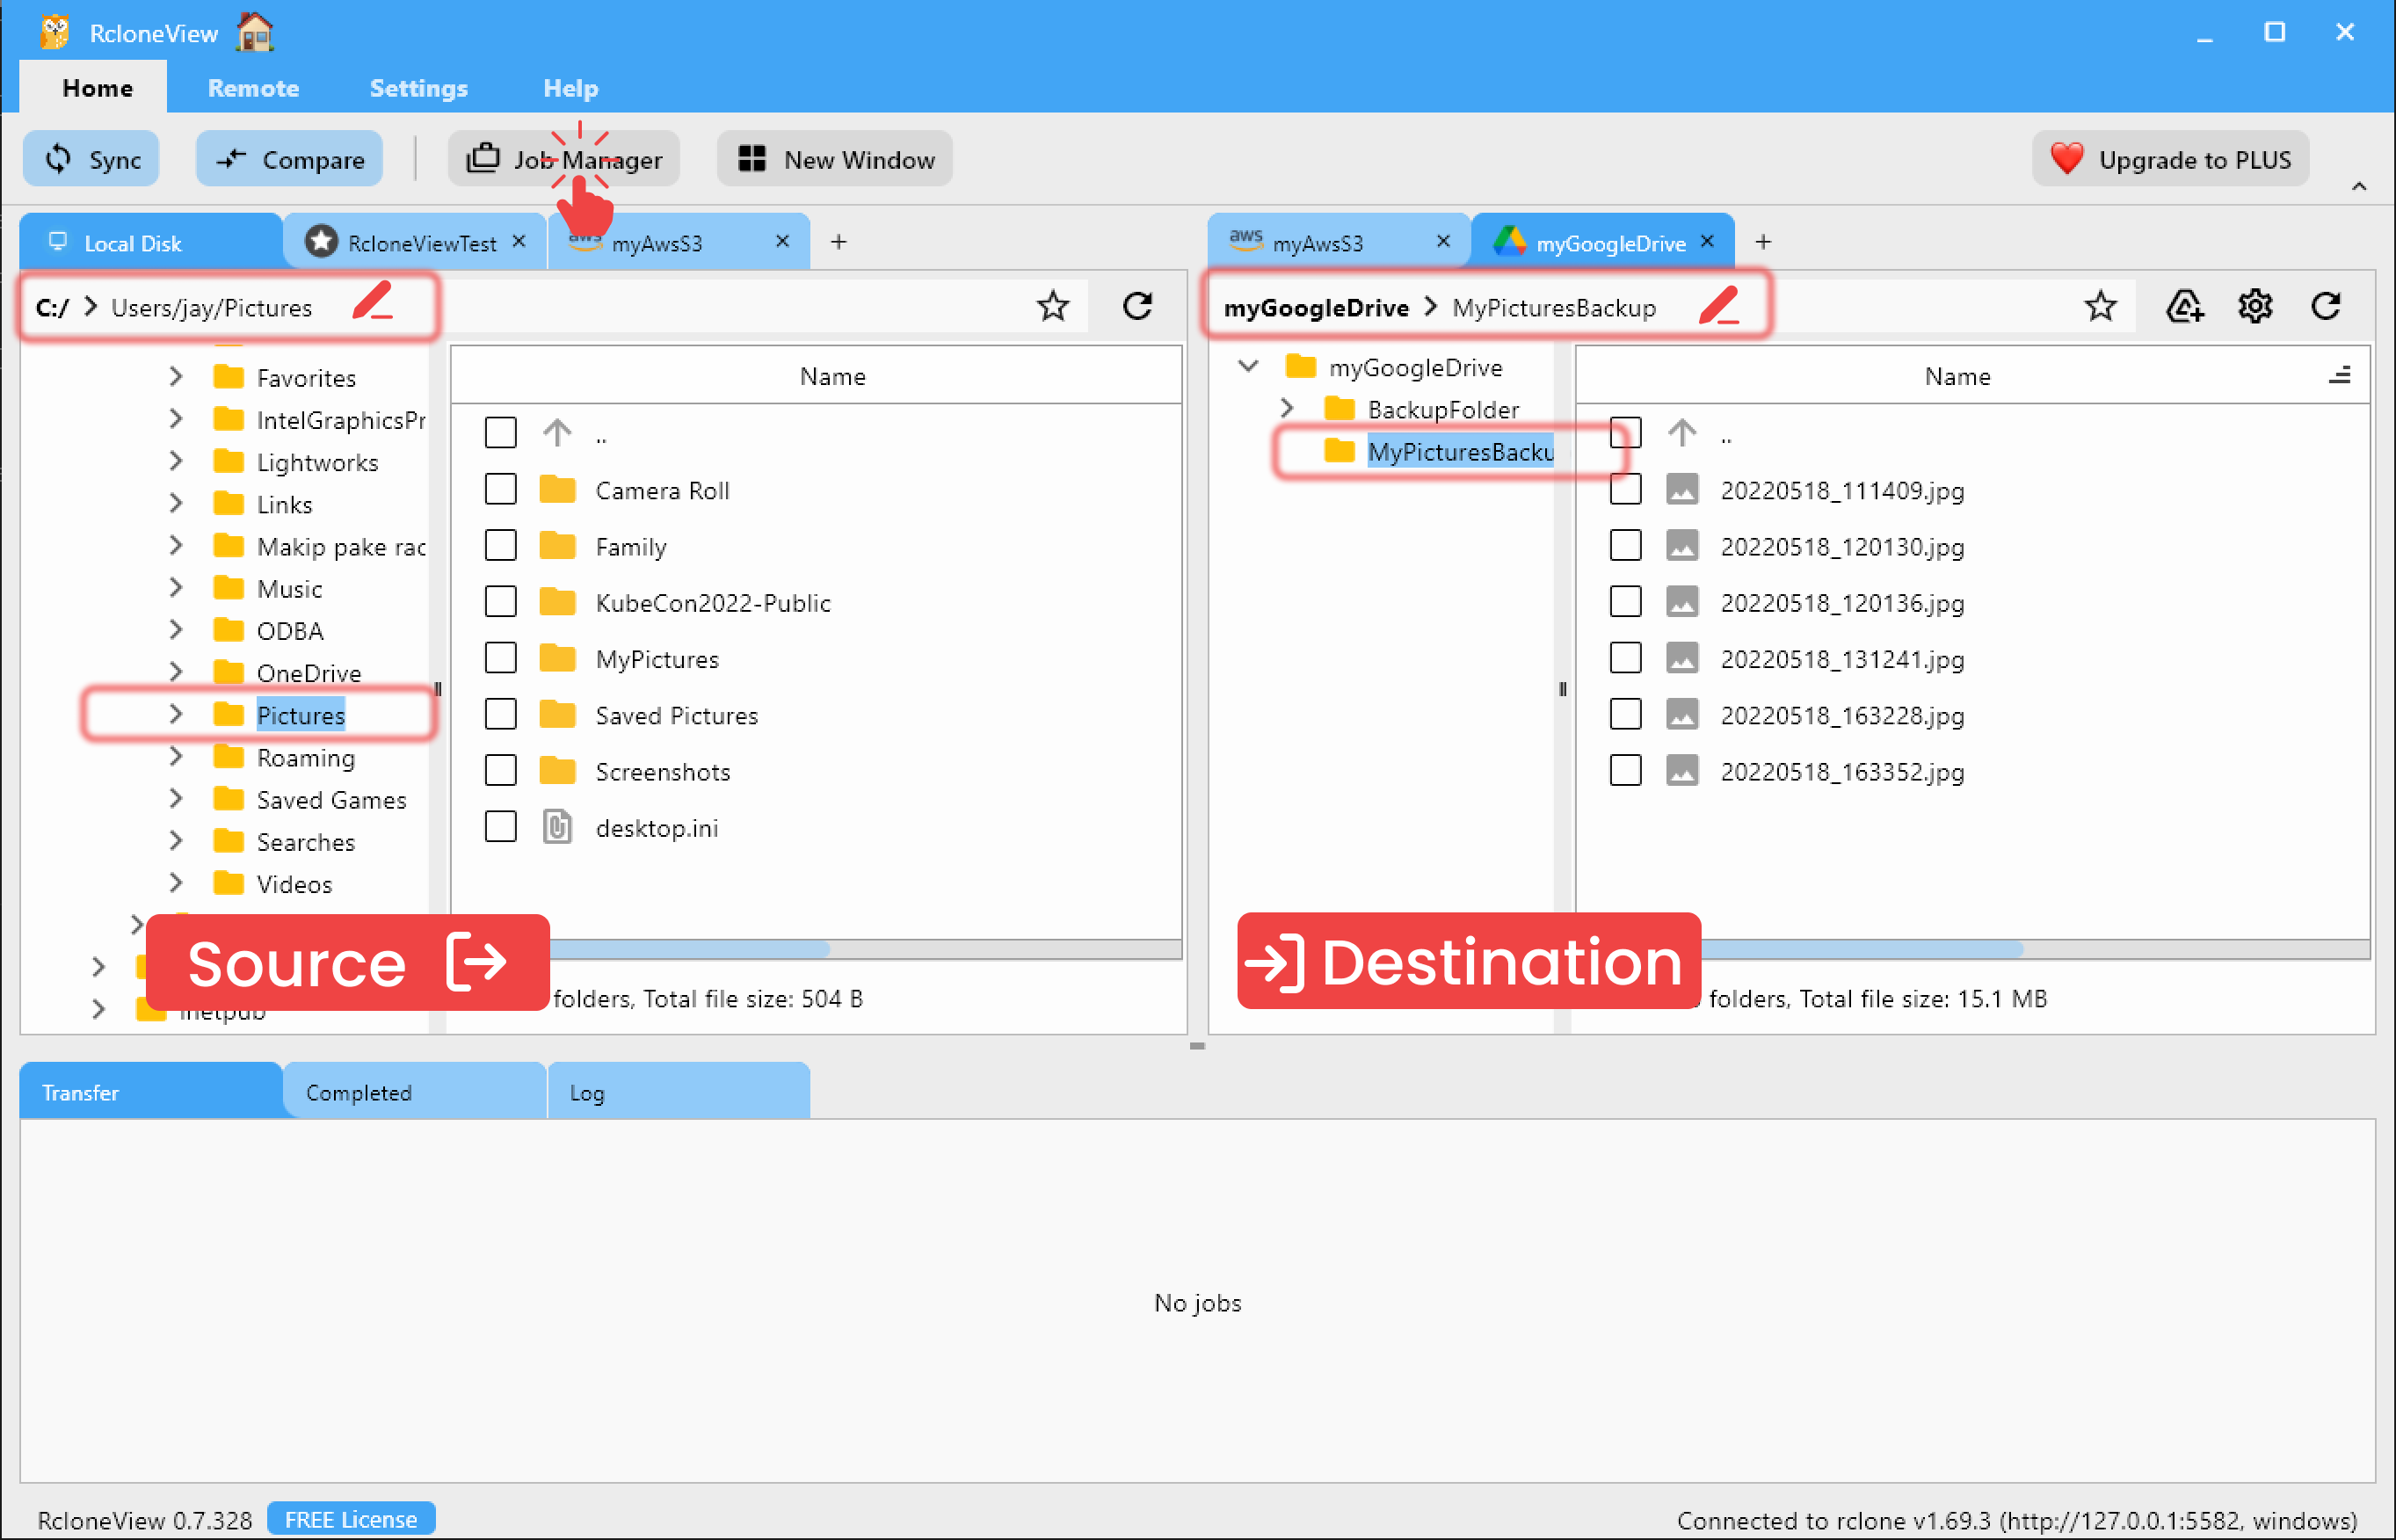
Task: Click the Compare button
Action: (289, 159)
